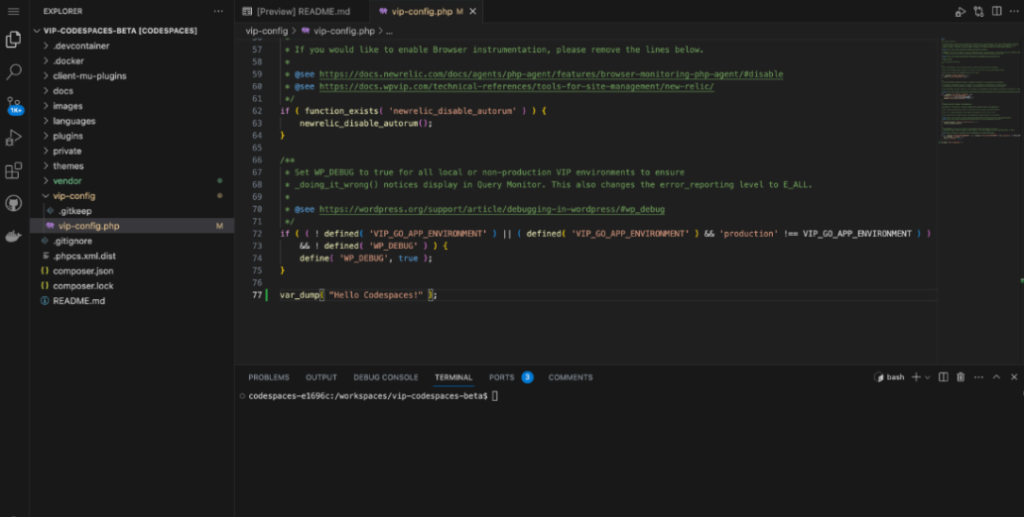Screen dimensions: 1024x517
Task: Expand the .docker folder
Action: point(69,61)
